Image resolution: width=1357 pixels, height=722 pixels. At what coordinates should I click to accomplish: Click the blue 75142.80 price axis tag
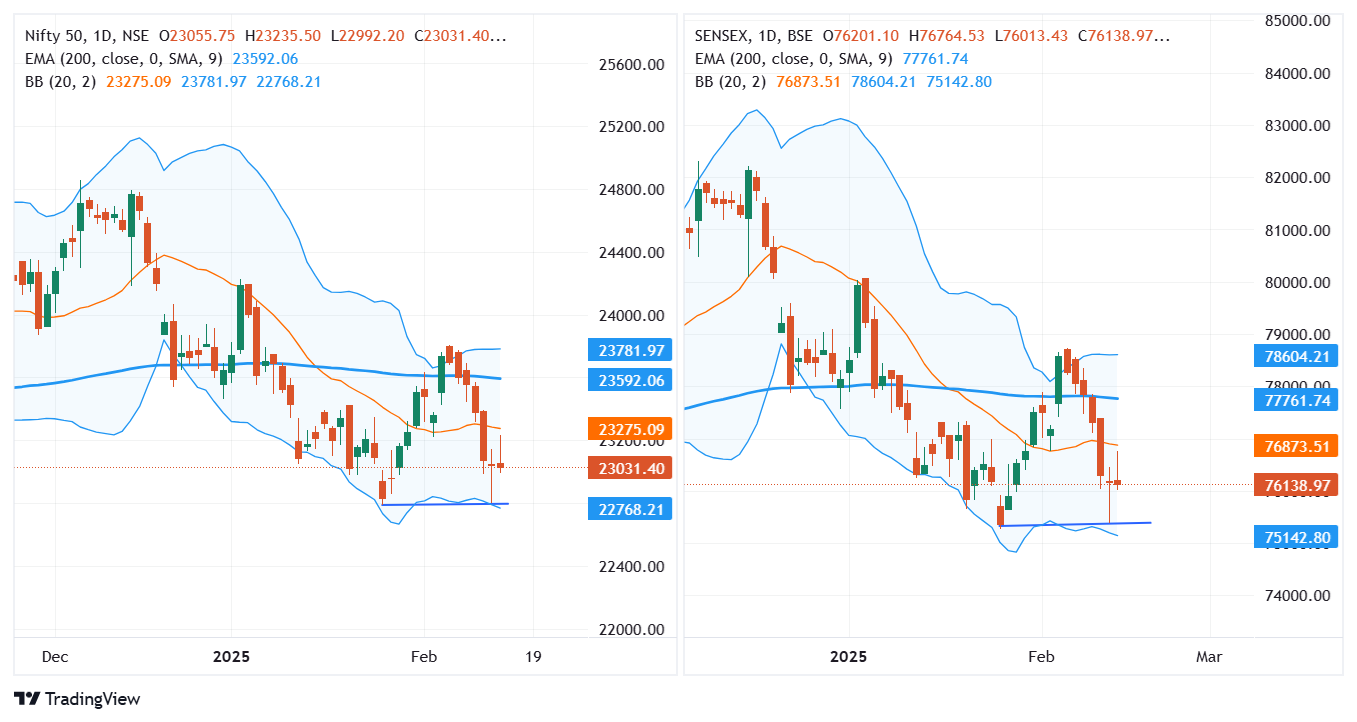(1297, 537)
